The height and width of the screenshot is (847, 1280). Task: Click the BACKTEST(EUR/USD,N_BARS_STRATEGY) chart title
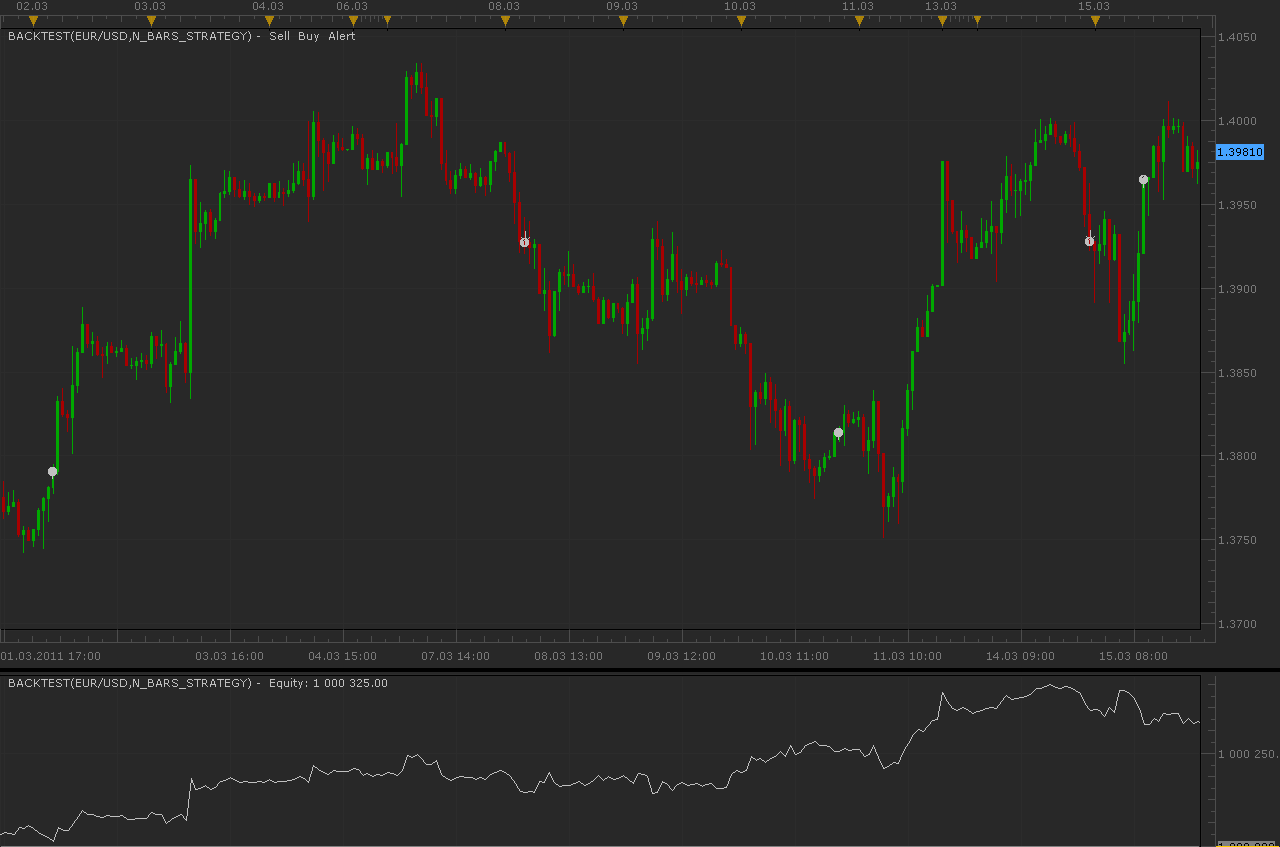[x=130, y=36]
